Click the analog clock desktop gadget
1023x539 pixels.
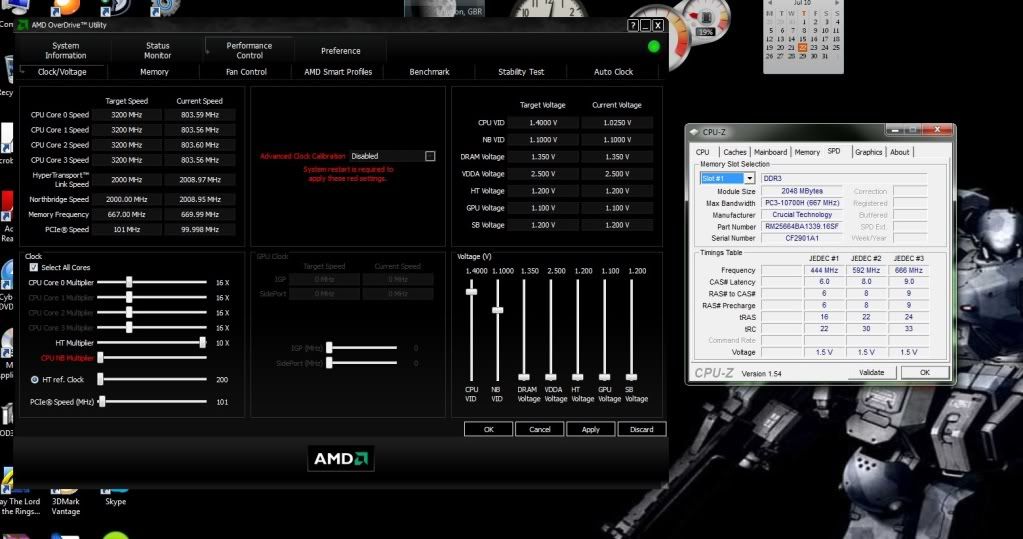pyautogui.click(x=549, y=8)
